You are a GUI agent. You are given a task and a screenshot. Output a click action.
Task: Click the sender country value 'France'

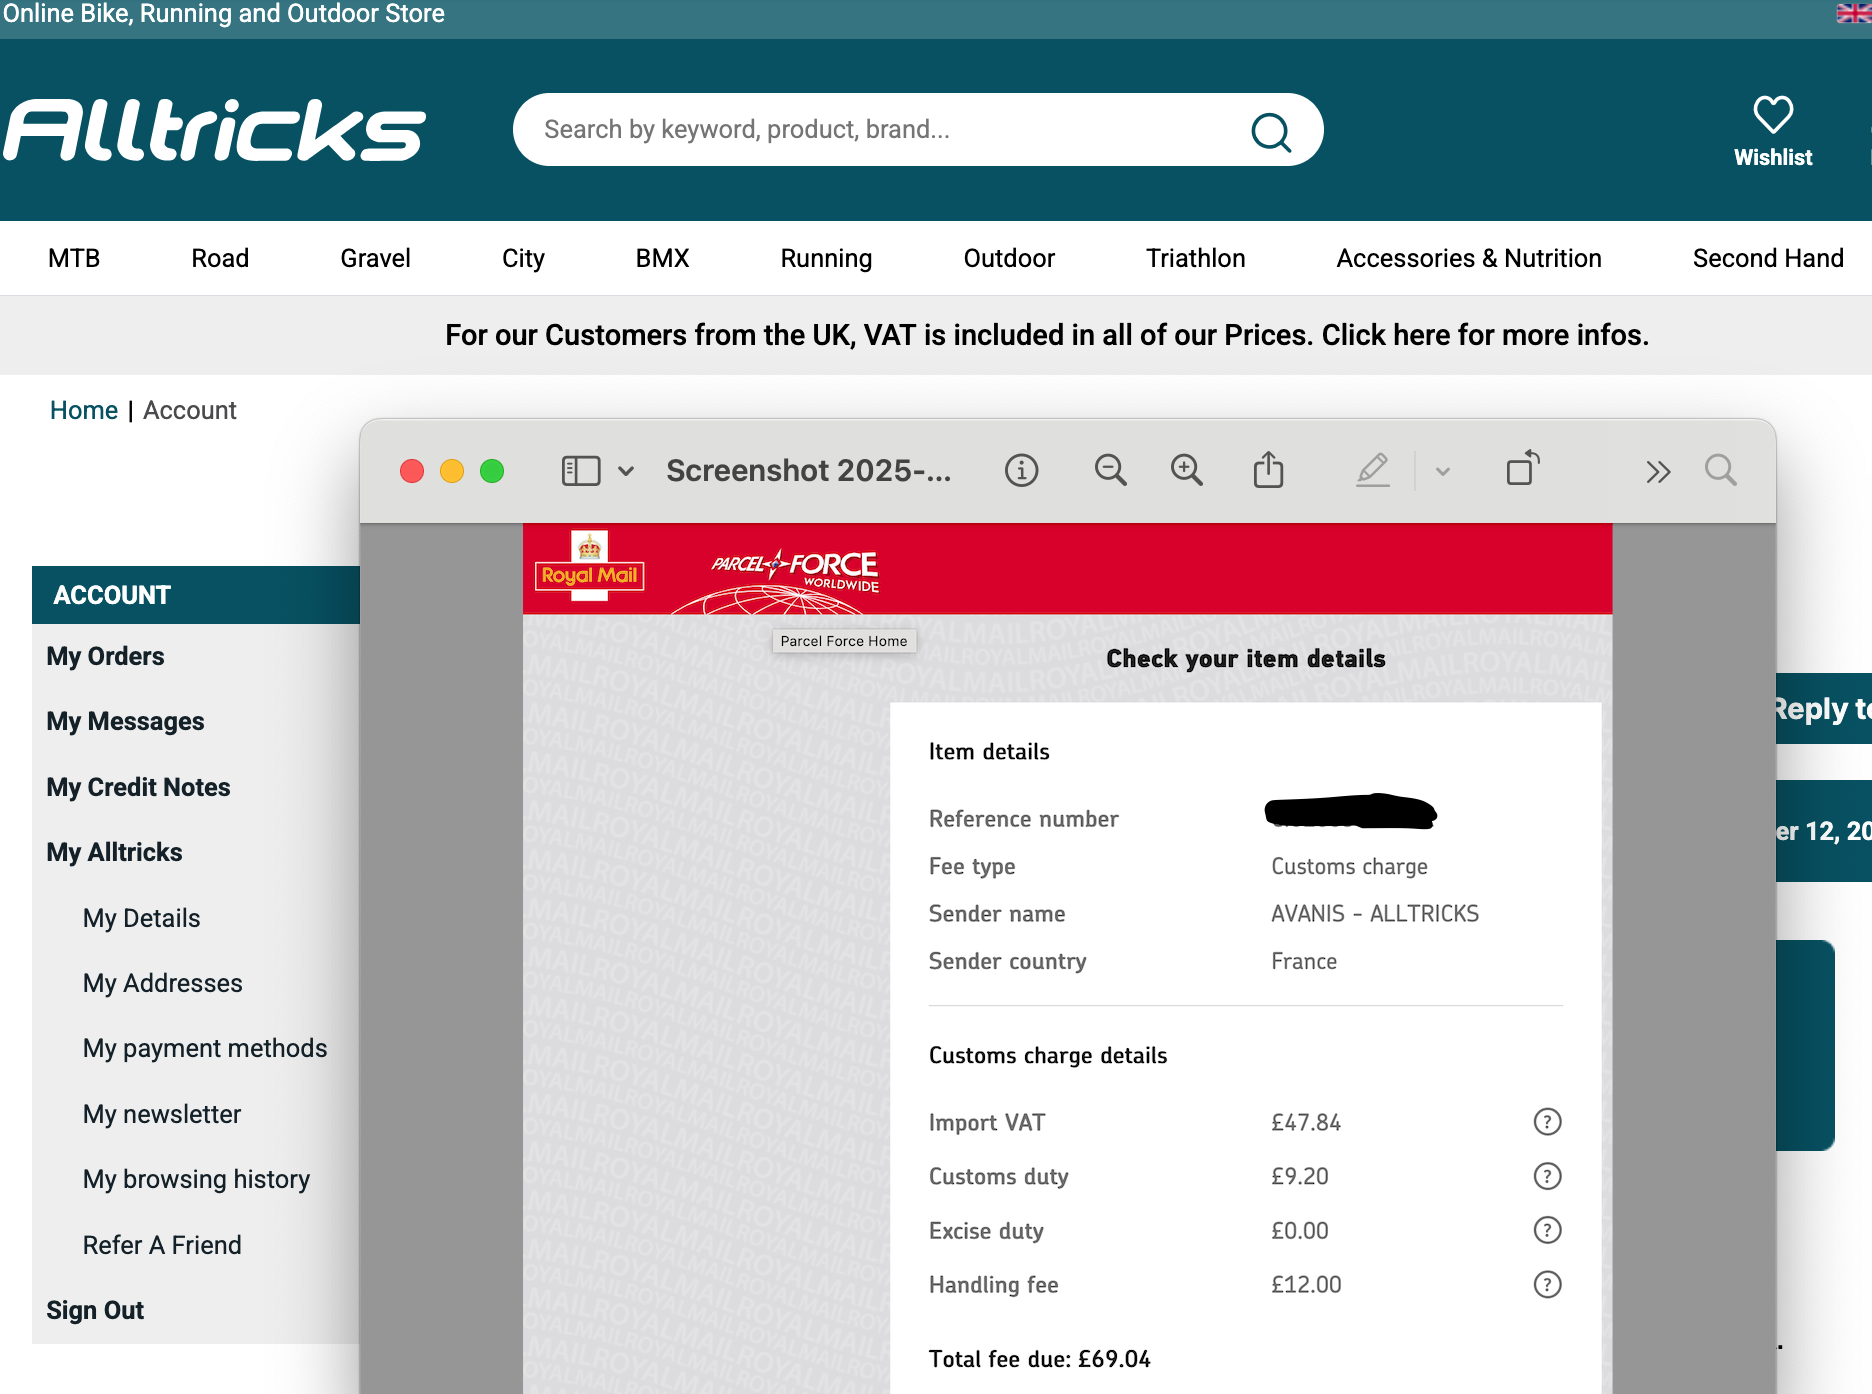(x=1304, y=962)
